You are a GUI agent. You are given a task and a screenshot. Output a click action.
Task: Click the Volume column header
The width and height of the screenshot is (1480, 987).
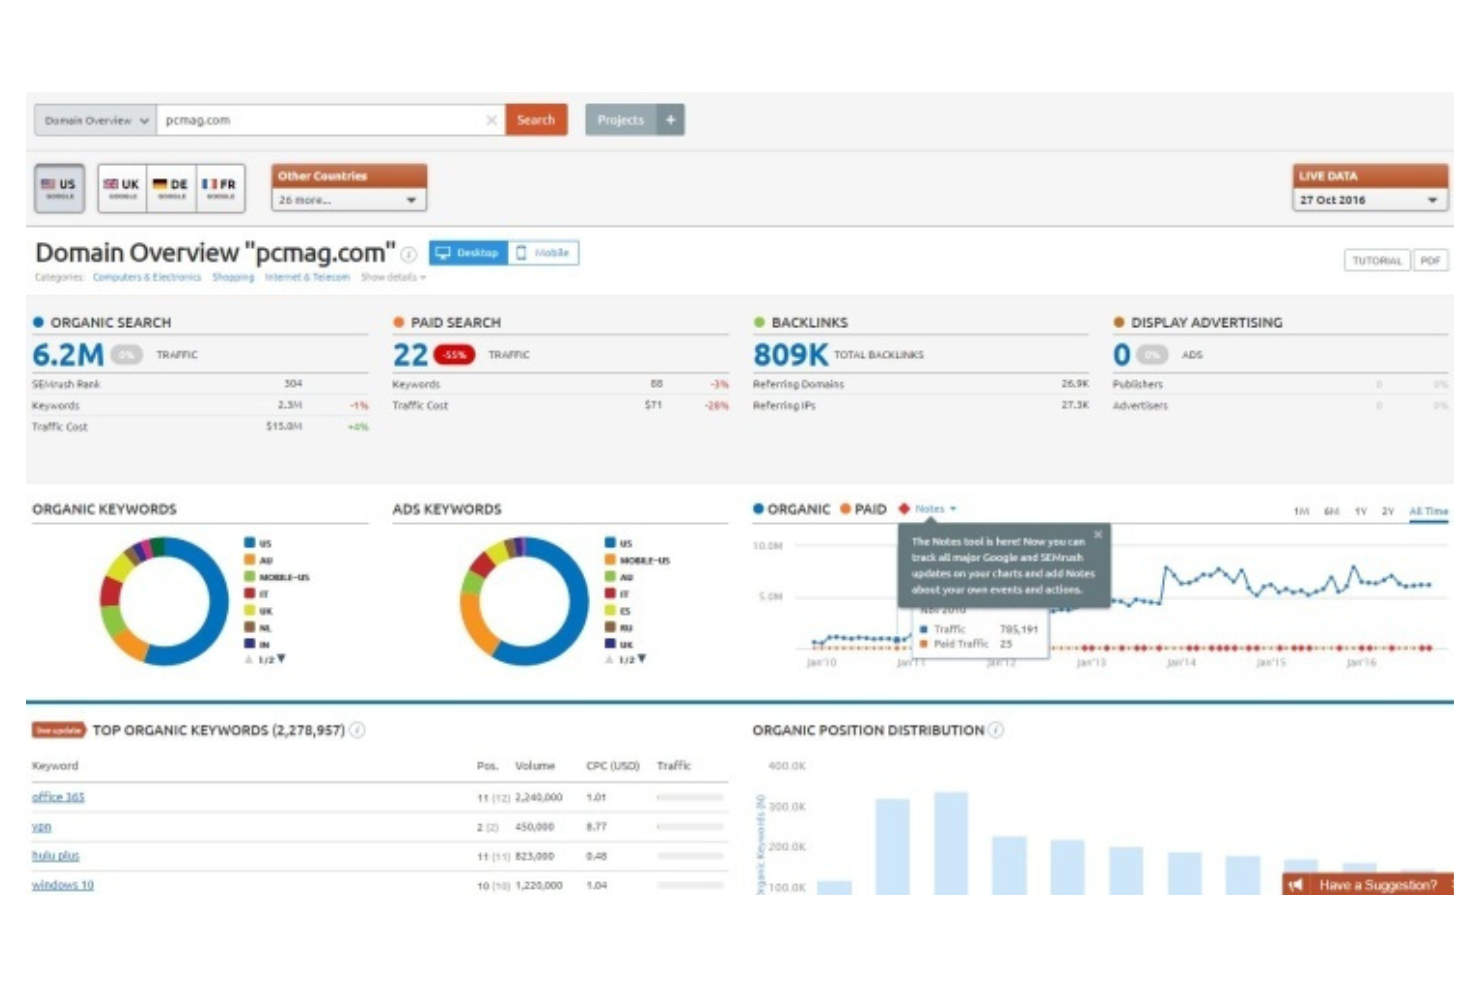(x=535, y=766)
